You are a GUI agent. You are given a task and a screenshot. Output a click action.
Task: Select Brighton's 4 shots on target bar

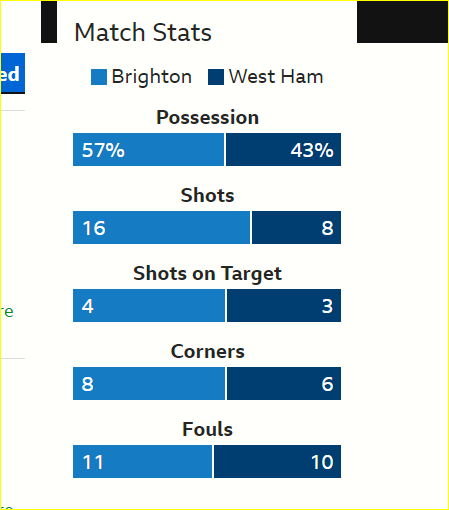[x=149, y=305]
